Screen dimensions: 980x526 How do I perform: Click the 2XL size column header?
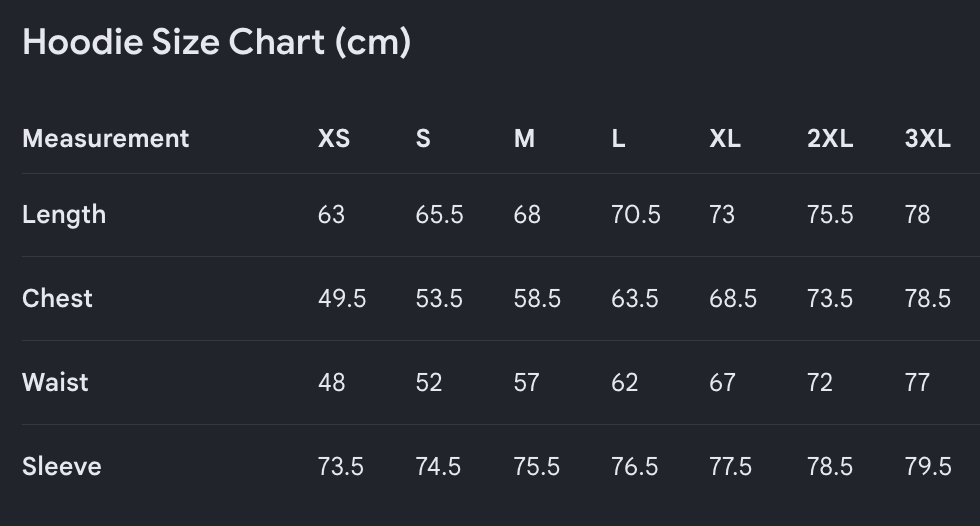coord(830,139)
